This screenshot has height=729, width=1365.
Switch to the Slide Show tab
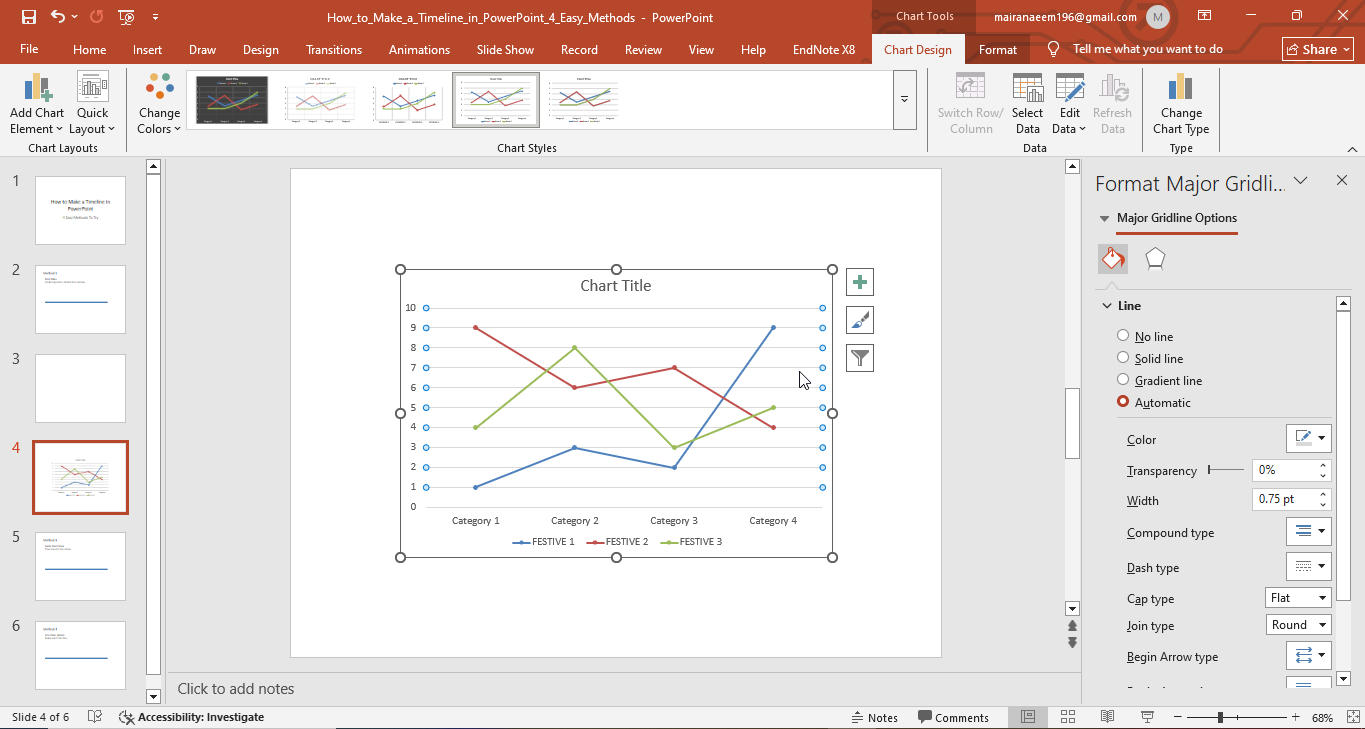(505, 49)
